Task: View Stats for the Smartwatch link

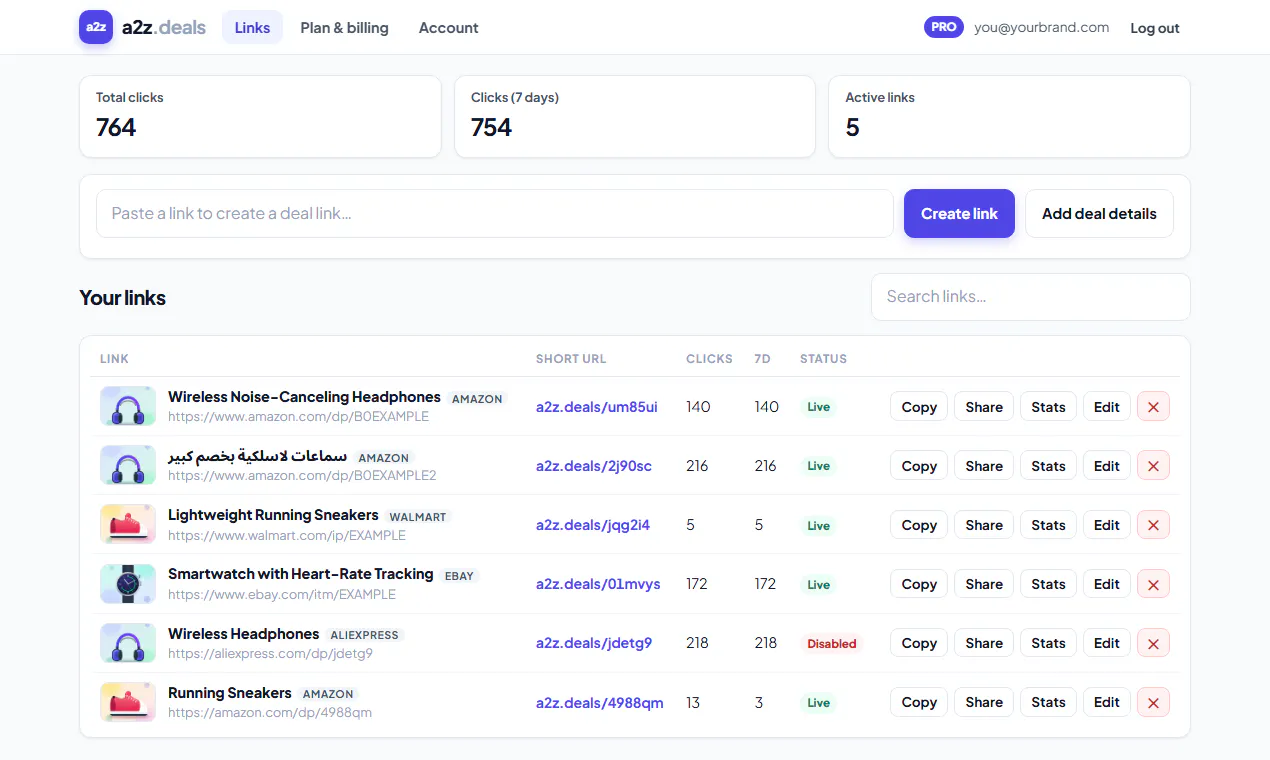Action: [1048, 584]
